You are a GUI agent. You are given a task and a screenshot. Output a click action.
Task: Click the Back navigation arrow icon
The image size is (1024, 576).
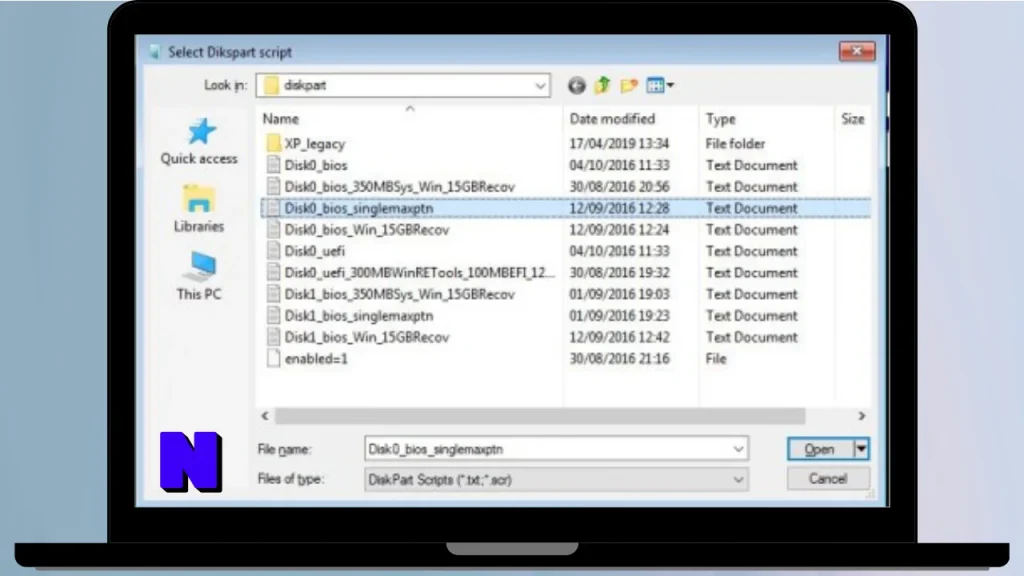coord(576,86)
